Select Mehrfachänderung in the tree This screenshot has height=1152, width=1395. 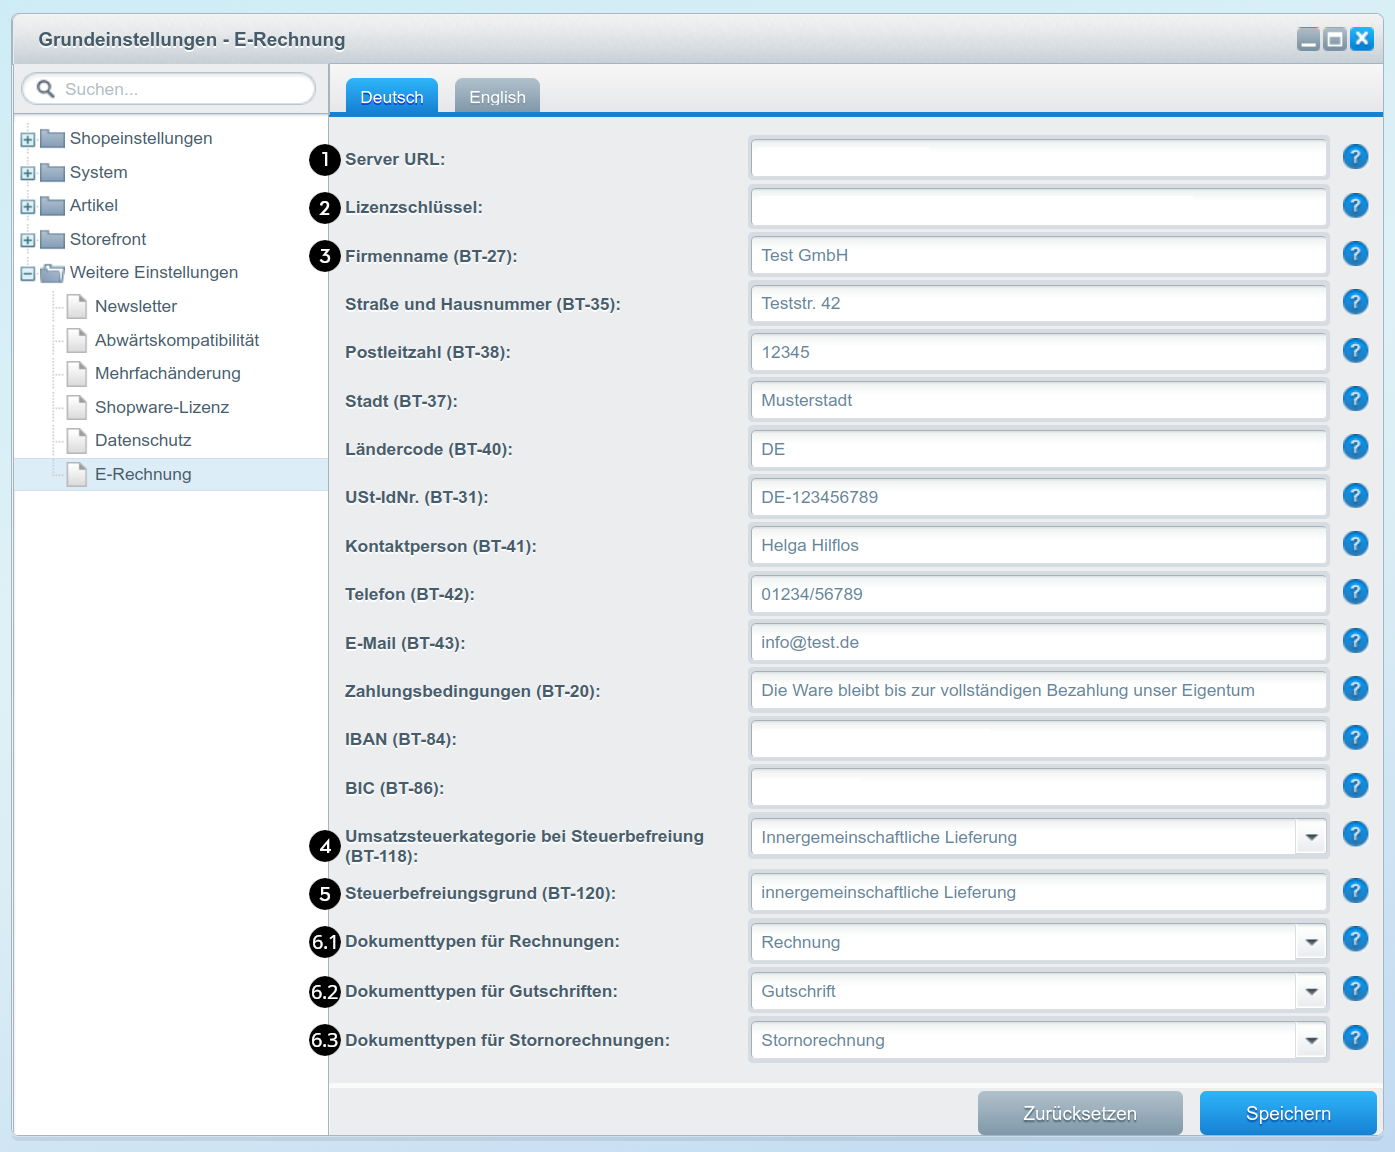pyautogui.click(x=168, y=373)
